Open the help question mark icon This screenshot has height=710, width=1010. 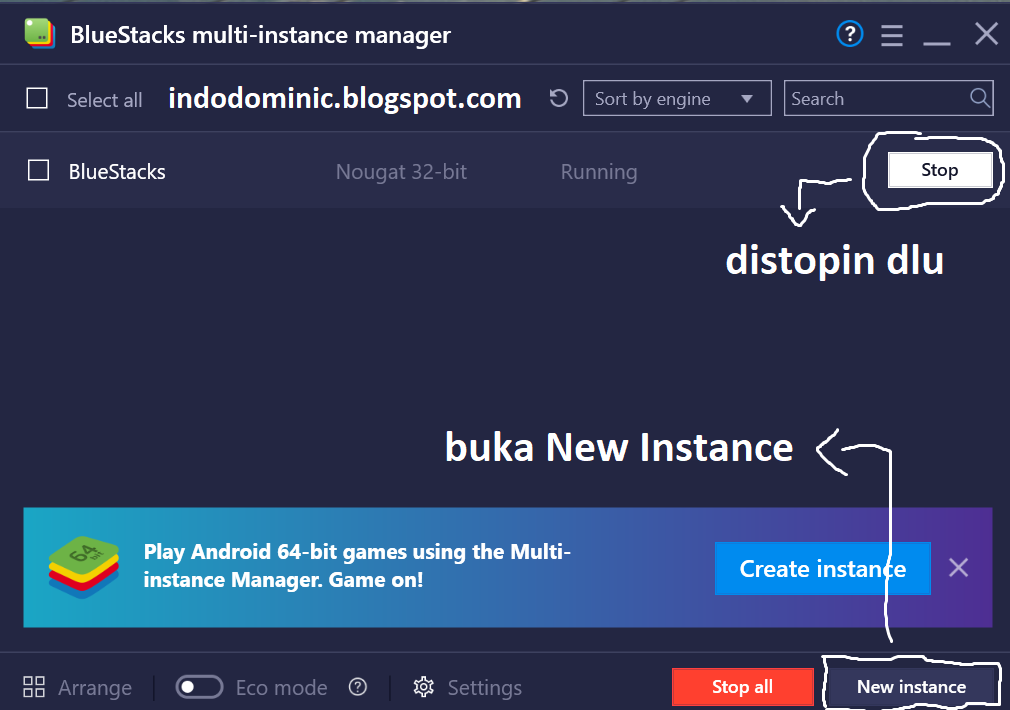850,34
